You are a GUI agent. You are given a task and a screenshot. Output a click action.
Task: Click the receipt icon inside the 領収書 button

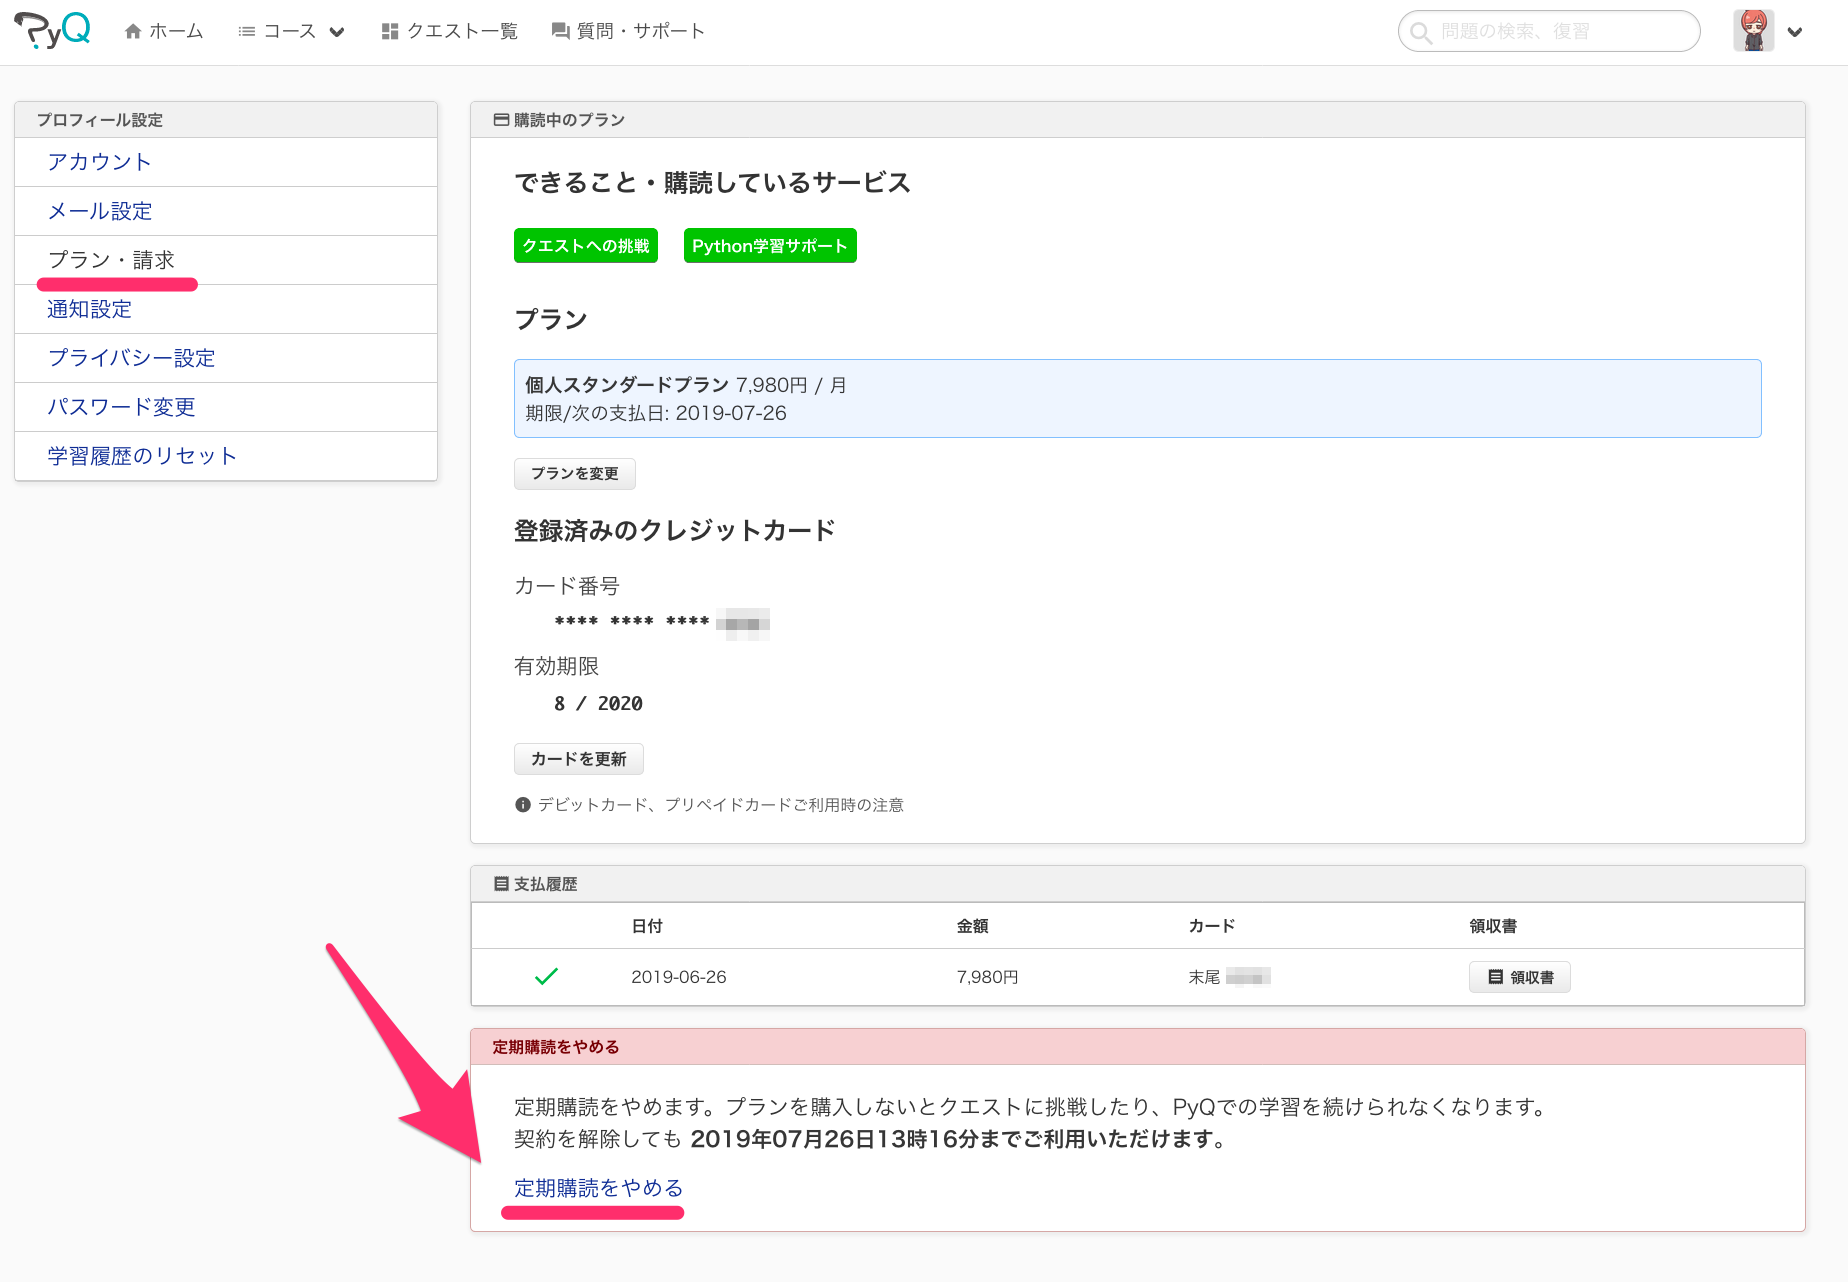point(1494,977)
